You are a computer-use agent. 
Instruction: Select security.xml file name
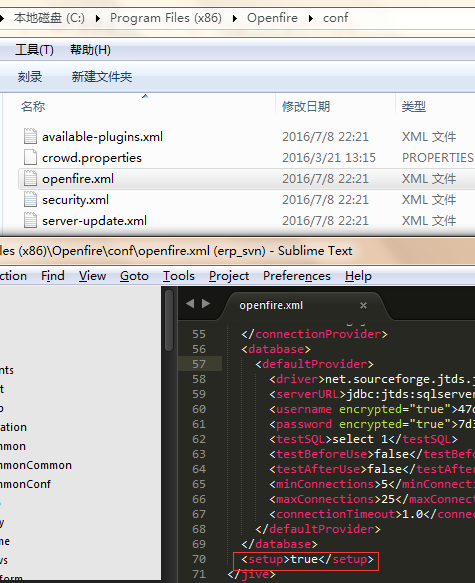pos(75,200)
